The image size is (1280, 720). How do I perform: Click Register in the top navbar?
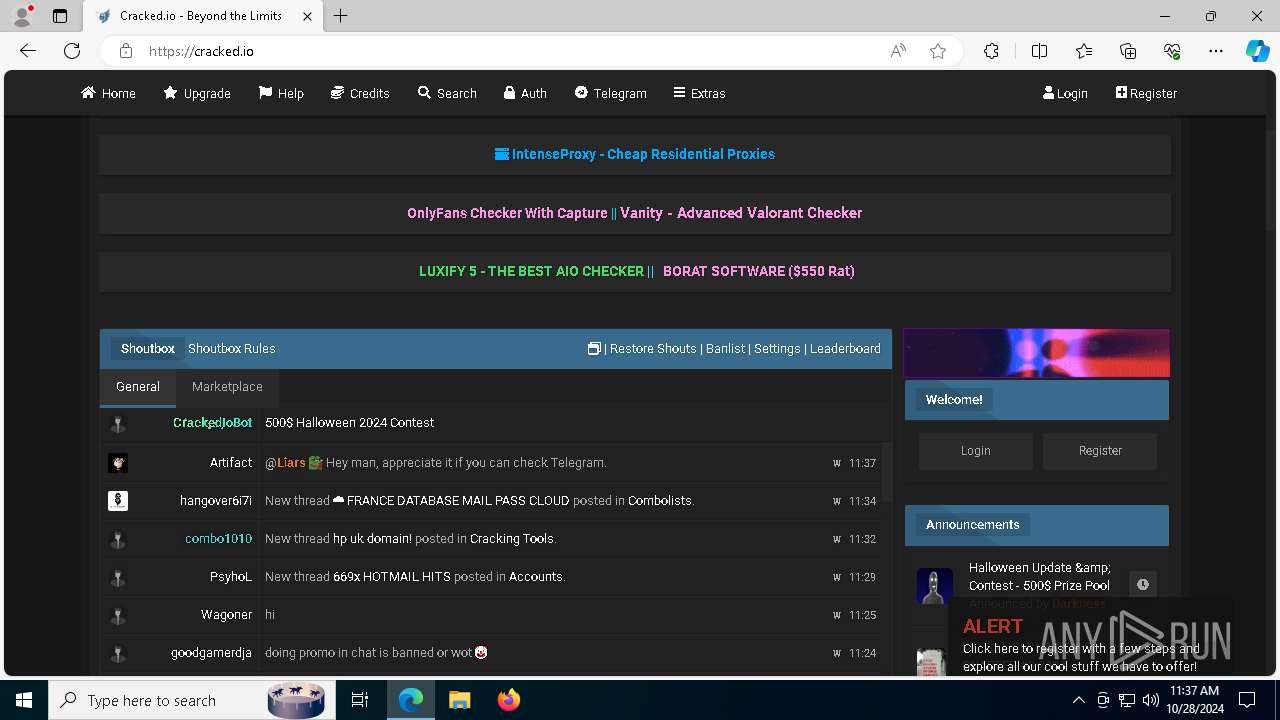click(1146, 93)
